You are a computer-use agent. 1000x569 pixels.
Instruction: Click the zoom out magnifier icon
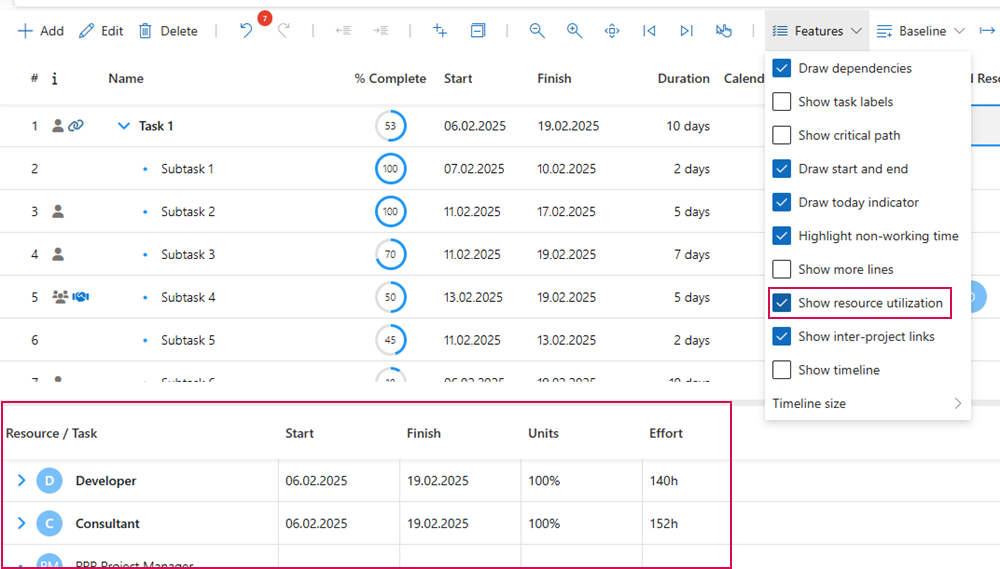537,31
